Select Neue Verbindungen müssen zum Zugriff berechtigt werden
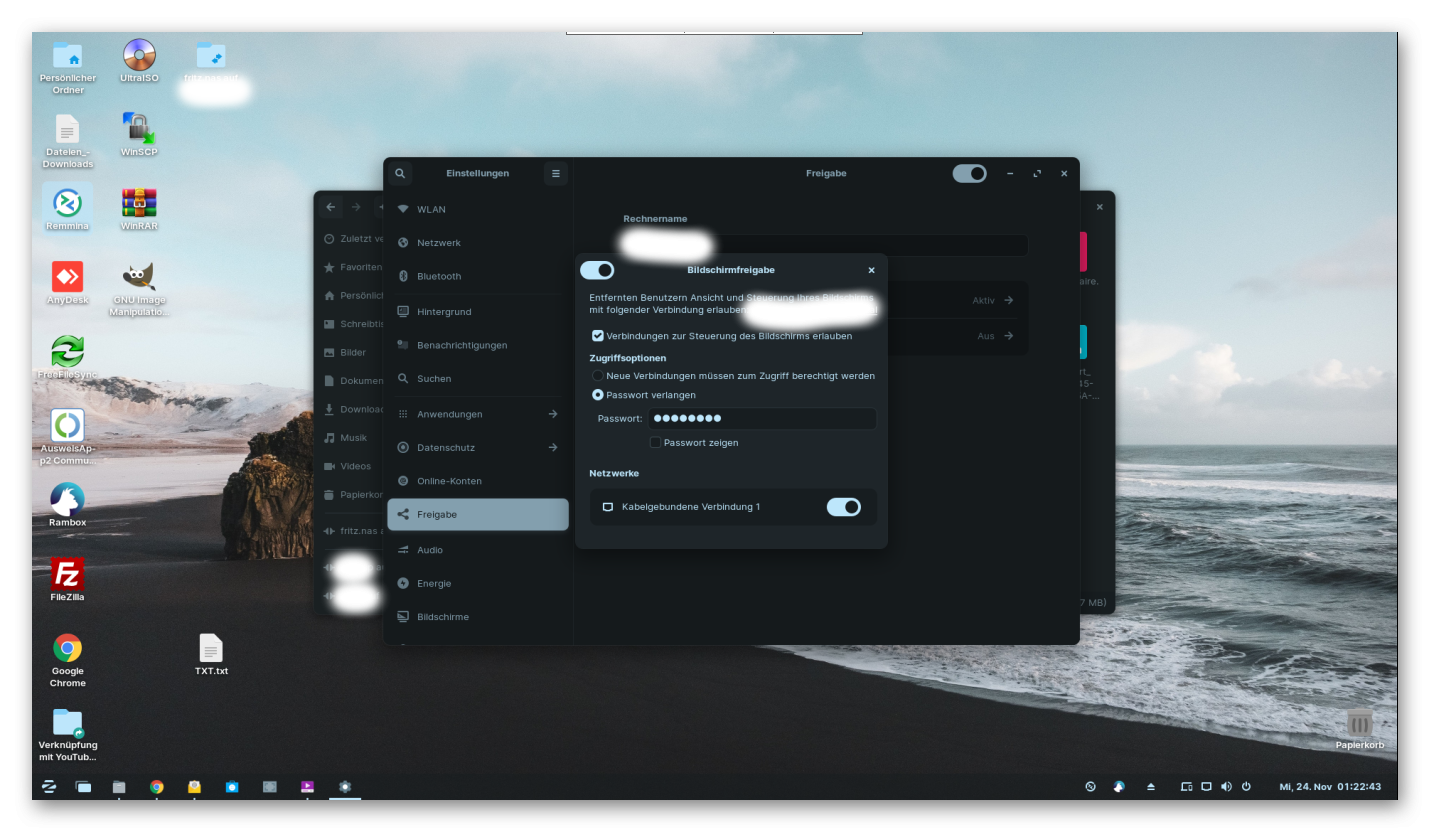1430x832 pixels. point(598,376)
